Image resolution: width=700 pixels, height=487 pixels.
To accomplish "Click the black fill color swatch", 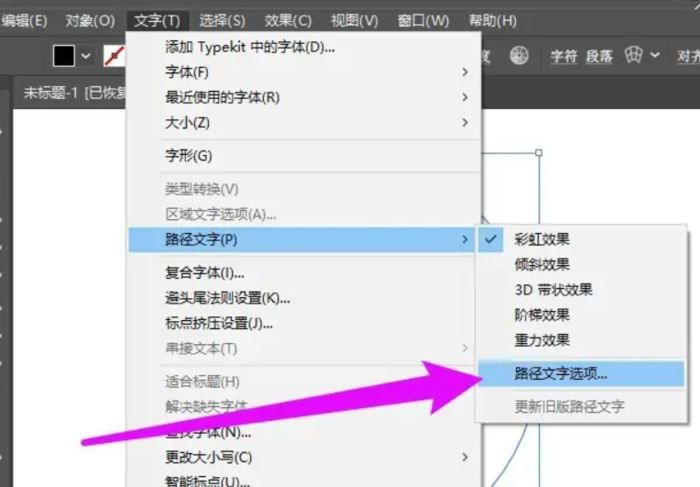I will point(64,56).
